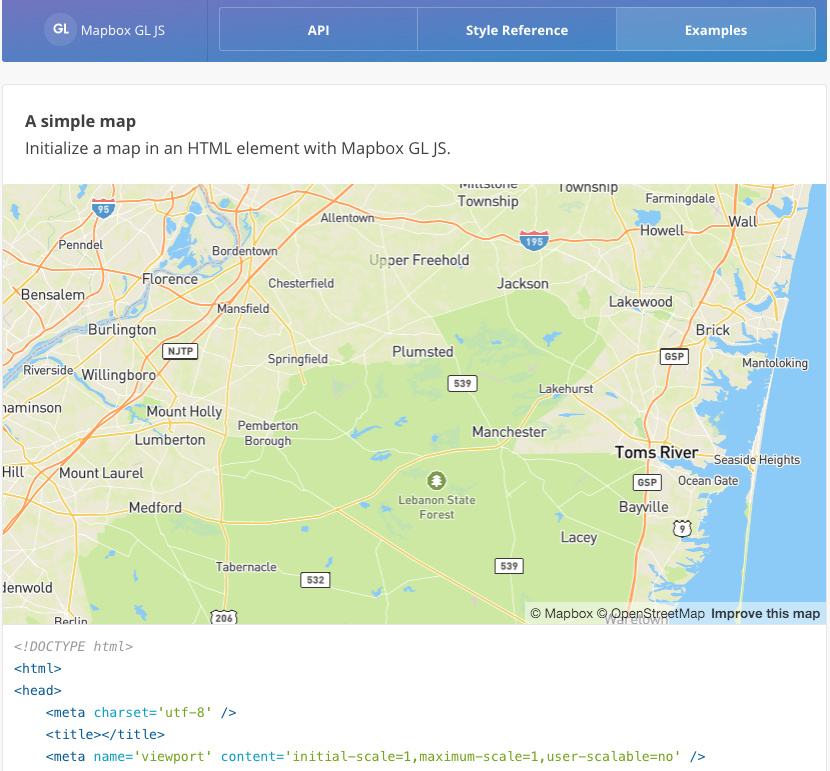Click the Lebanon State Forest tree icon

436,480
